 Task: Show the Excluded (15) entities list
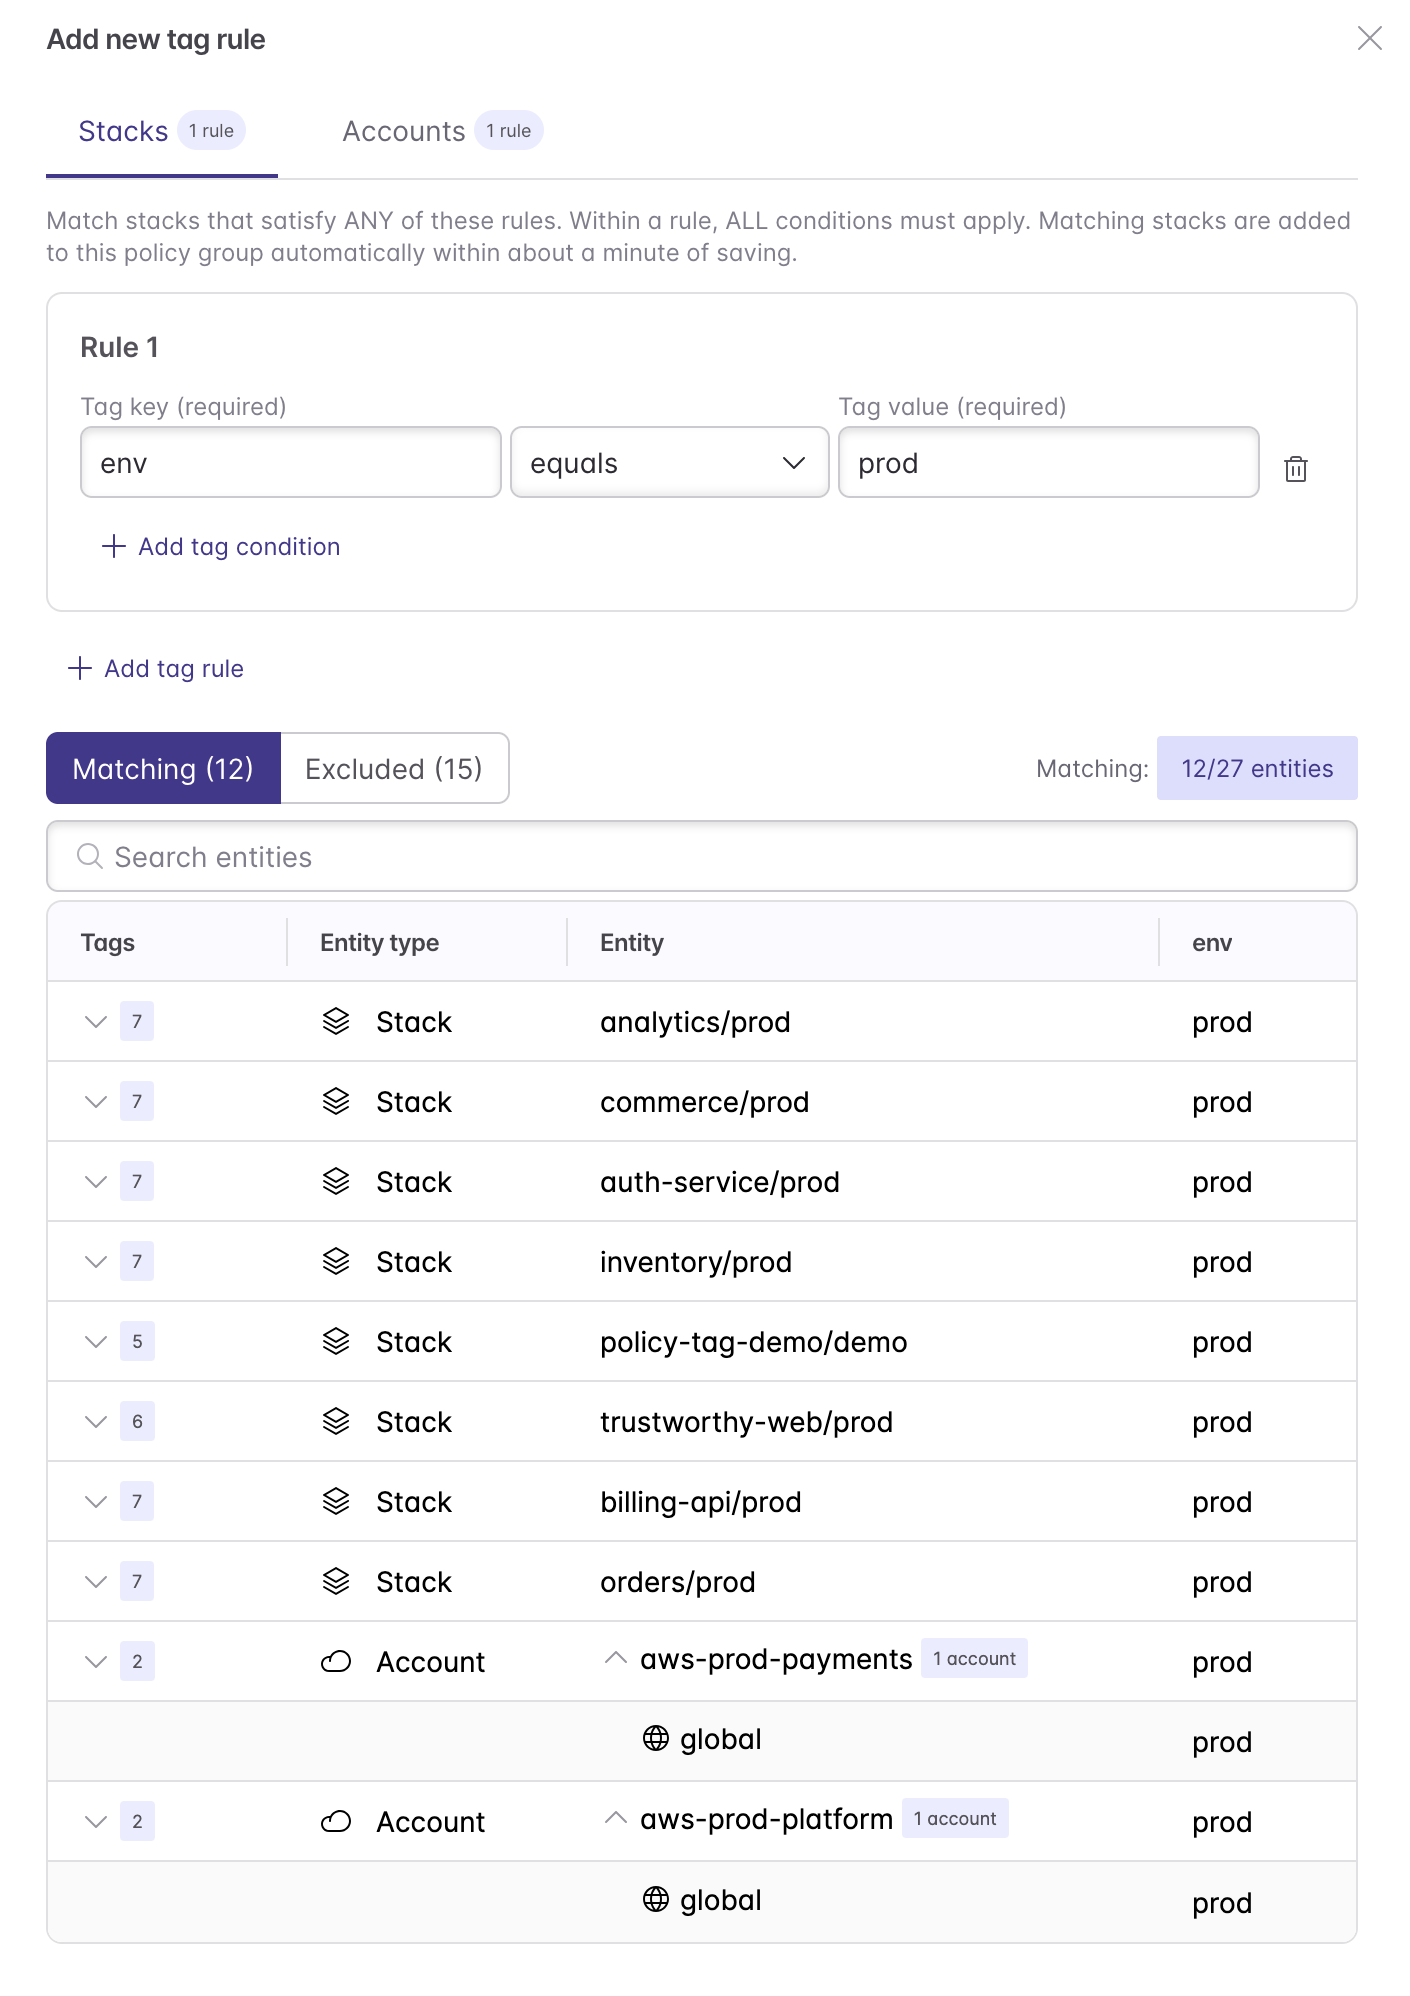pos(394,768)
